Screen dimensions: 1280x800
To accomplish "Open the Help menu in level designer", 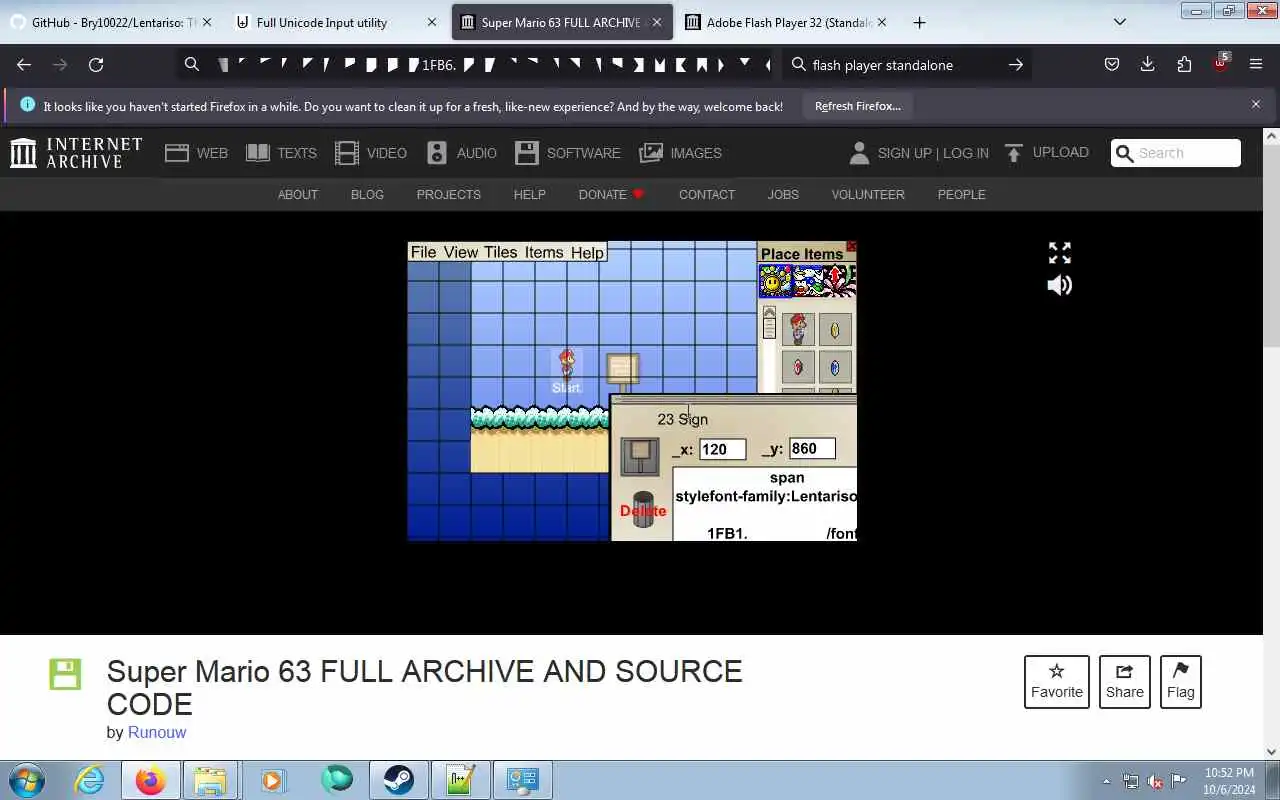I will pyautogui.click(x=587, y=252).
